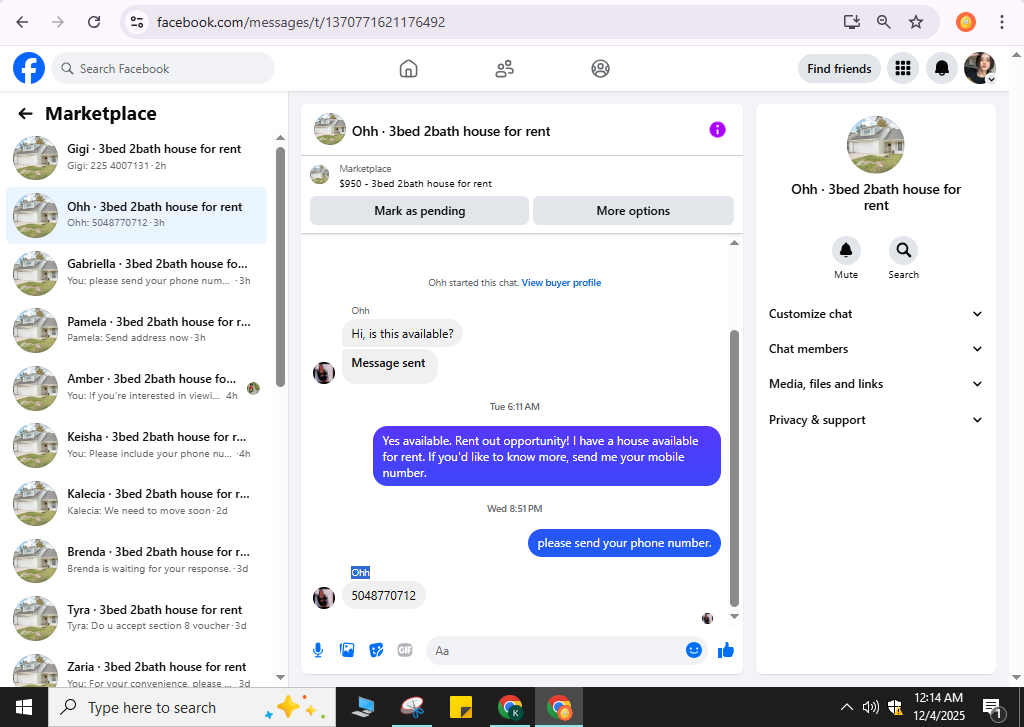Screen dimensions: 1024x727
Task: Click Windows taskbar search box
Action: click(x=192, y=707)
